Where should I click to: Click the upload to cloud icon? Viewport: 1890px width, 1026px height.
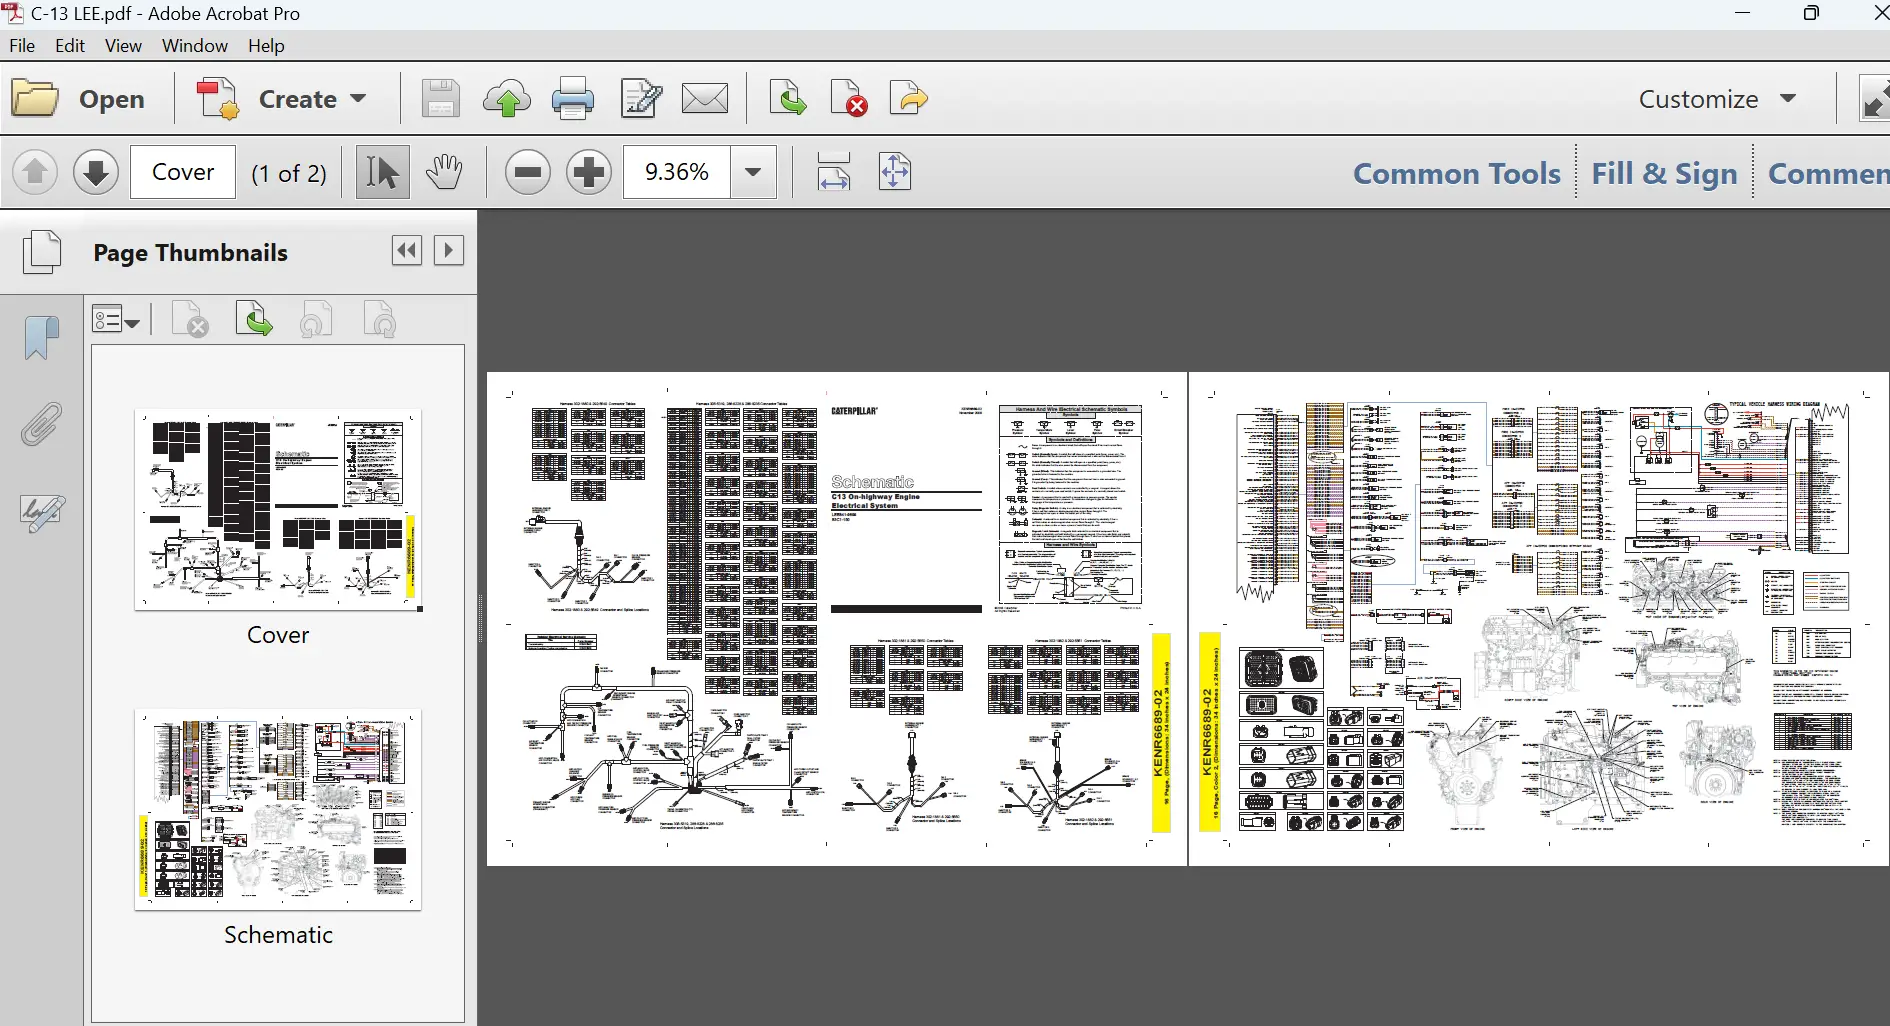(x=507, y=99)
